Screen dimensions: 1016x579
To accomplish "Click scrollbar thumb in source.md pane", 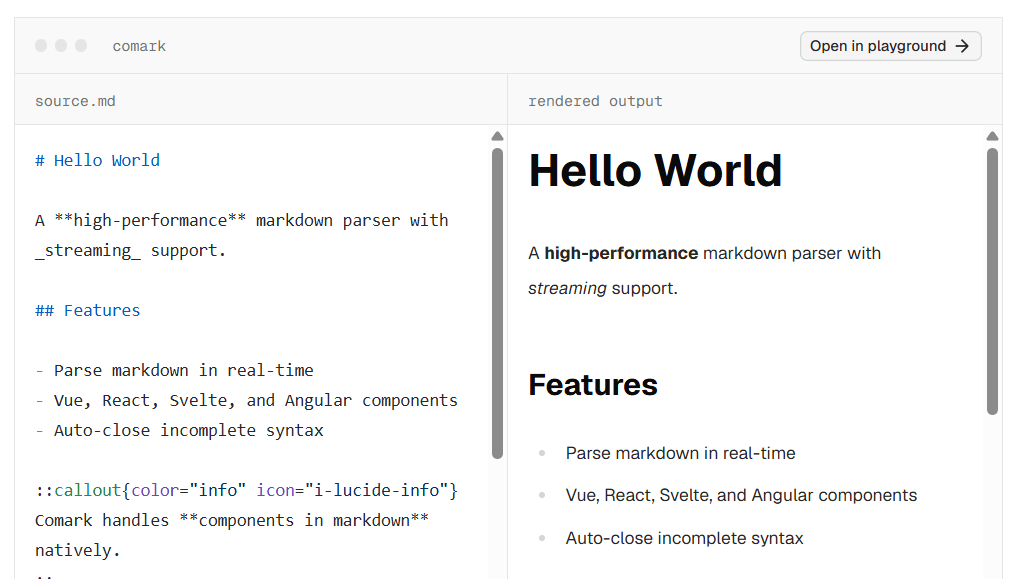I will [497, 303].
